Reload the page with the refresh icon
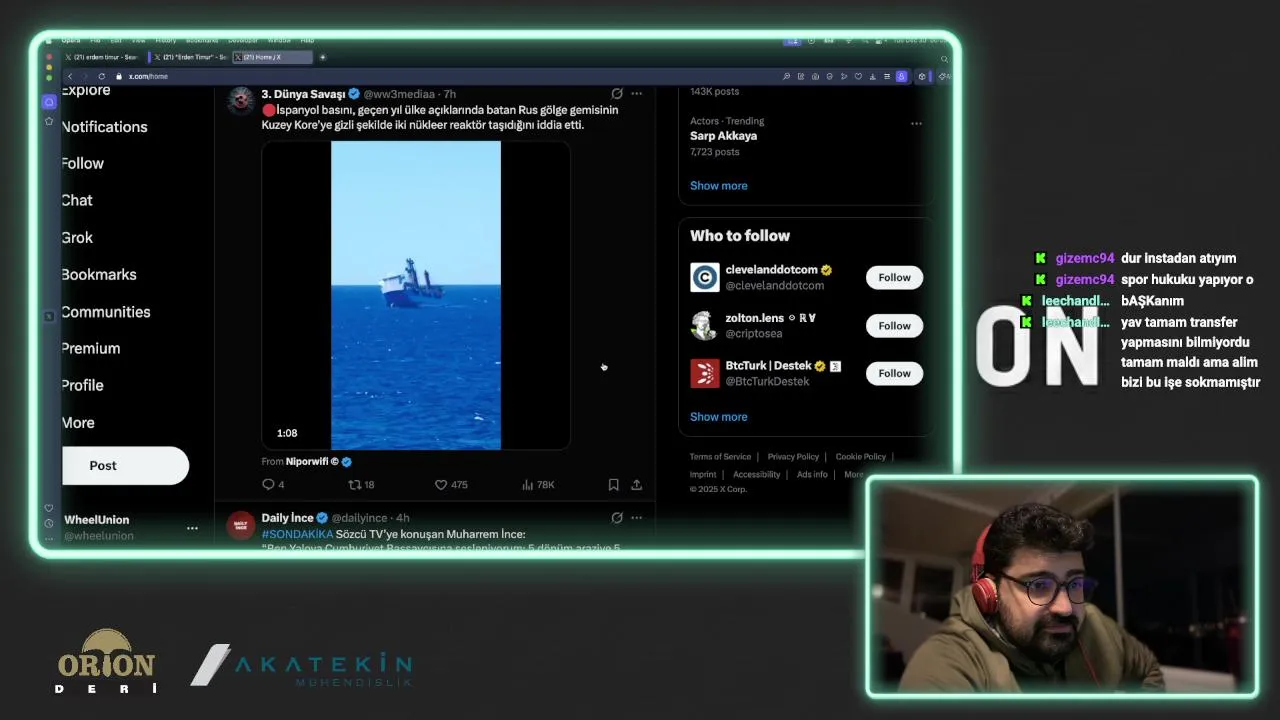The image size is (1280, 720). [101, 77]
